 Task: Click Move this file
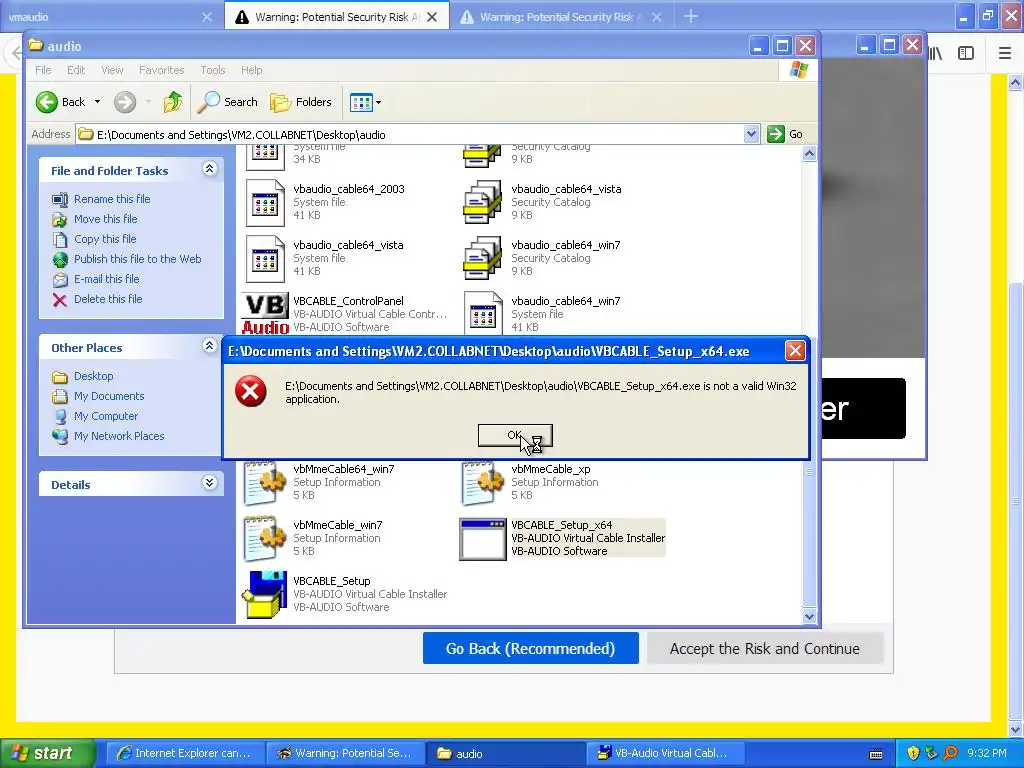click(105, 219)
